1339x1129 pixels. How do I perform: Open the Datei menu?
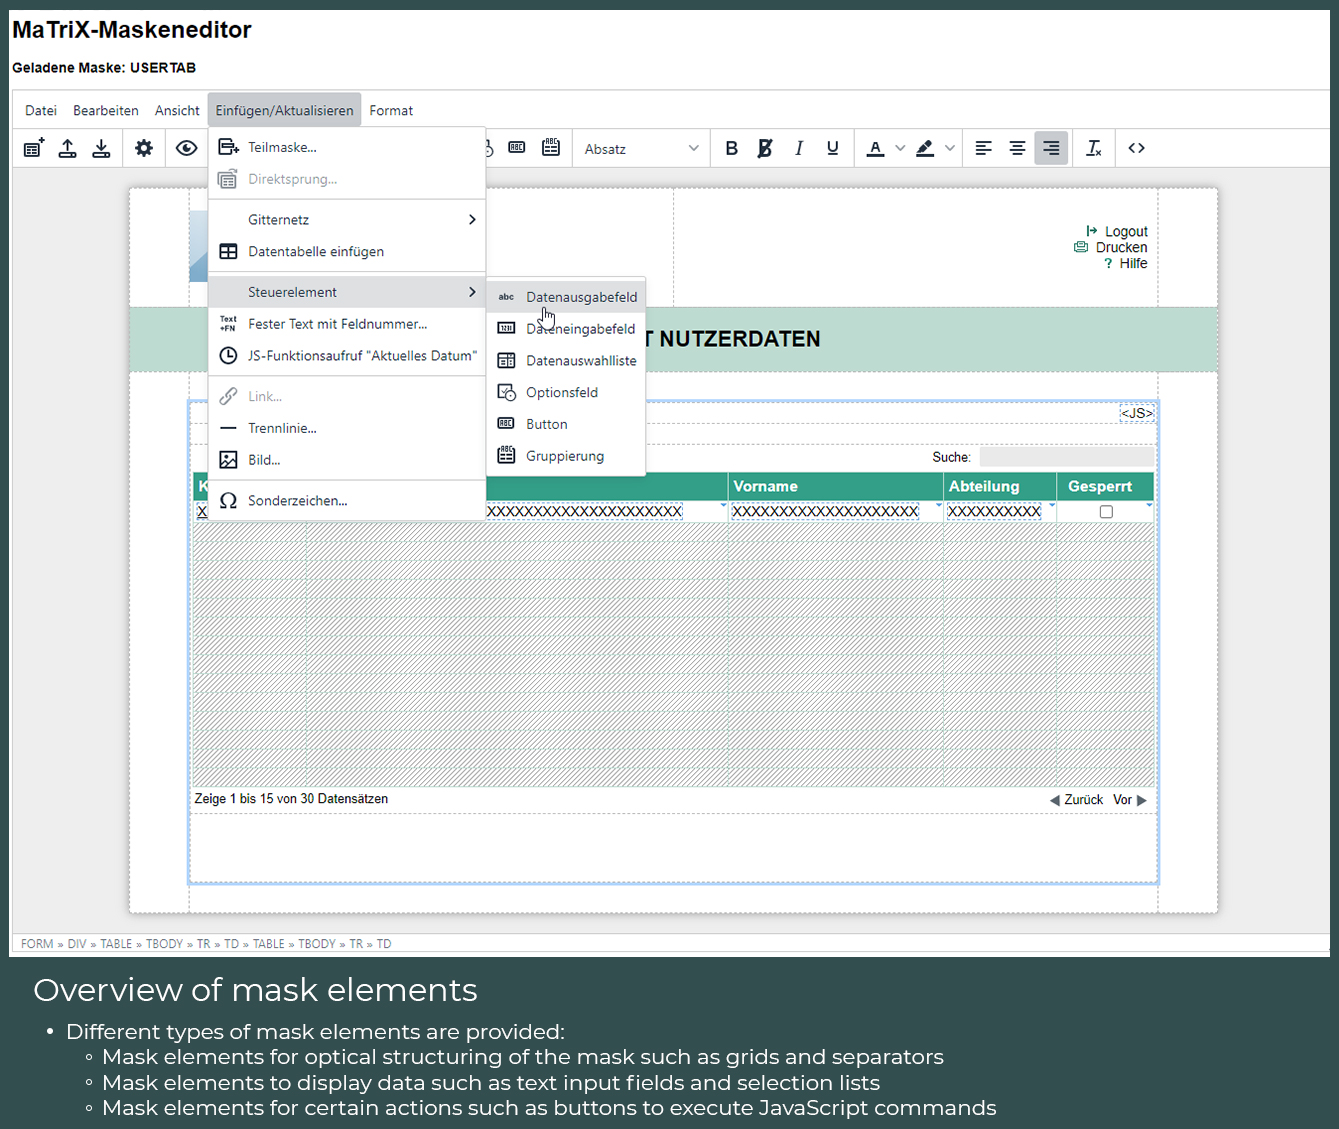tap(41, 111)
